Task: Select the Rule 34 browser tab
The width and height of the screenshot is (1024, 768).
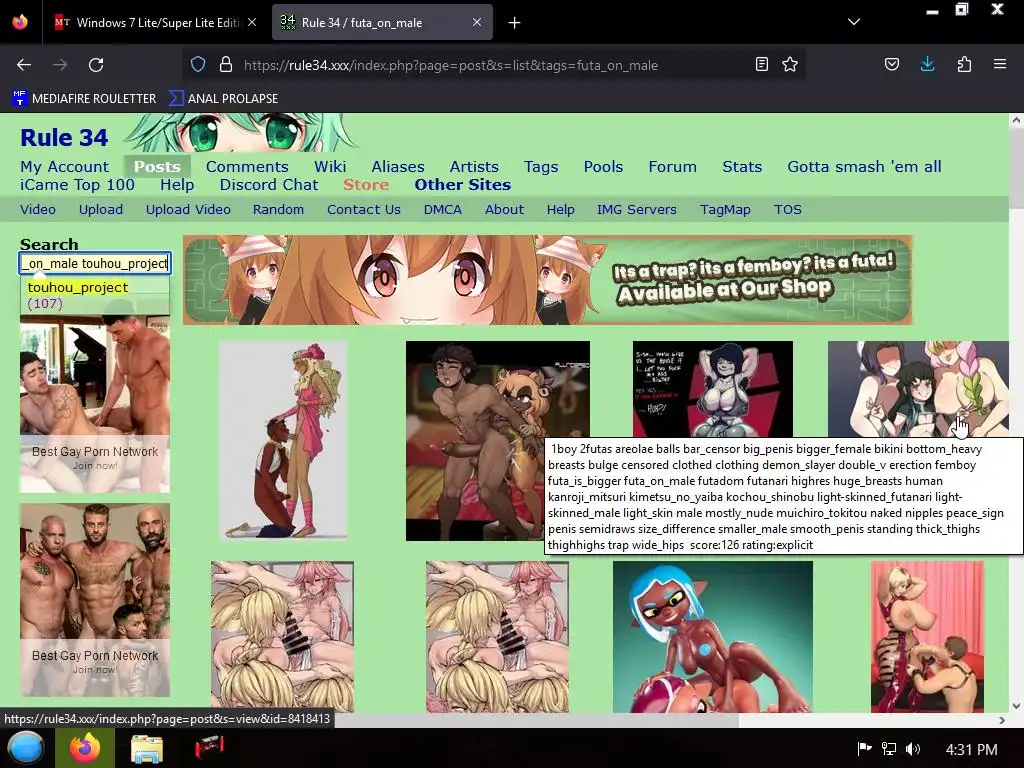Action: 382,22
